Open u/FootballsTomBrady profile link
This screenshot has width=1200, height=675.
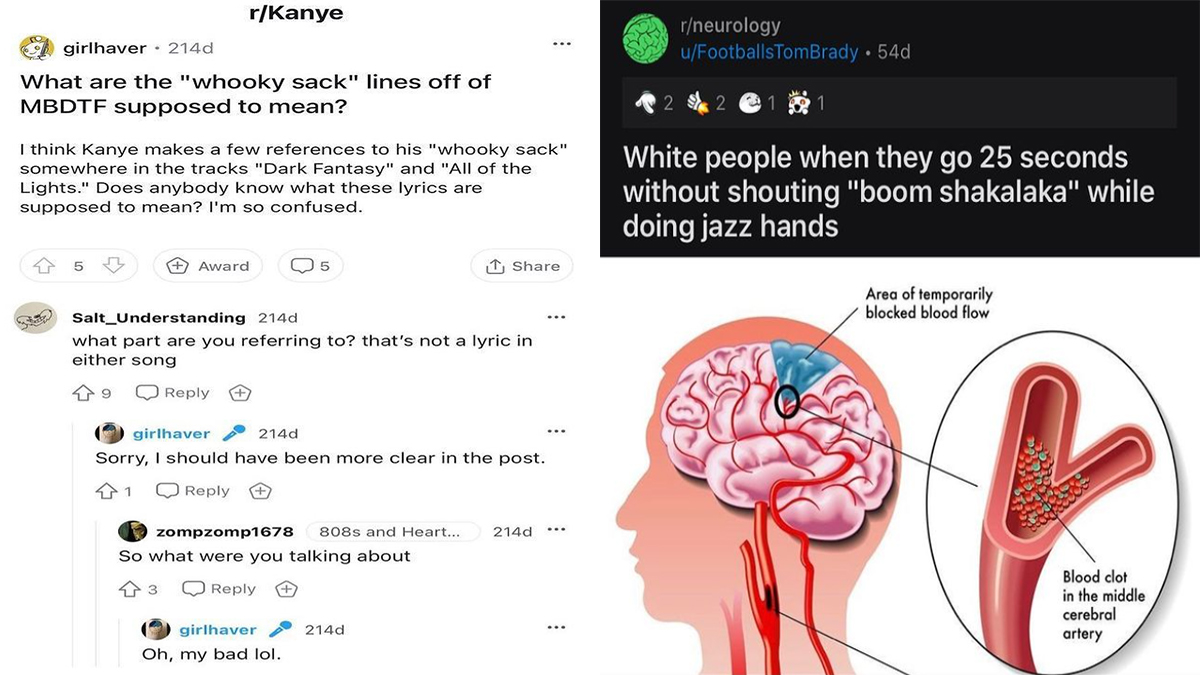(x=769, y=51)
